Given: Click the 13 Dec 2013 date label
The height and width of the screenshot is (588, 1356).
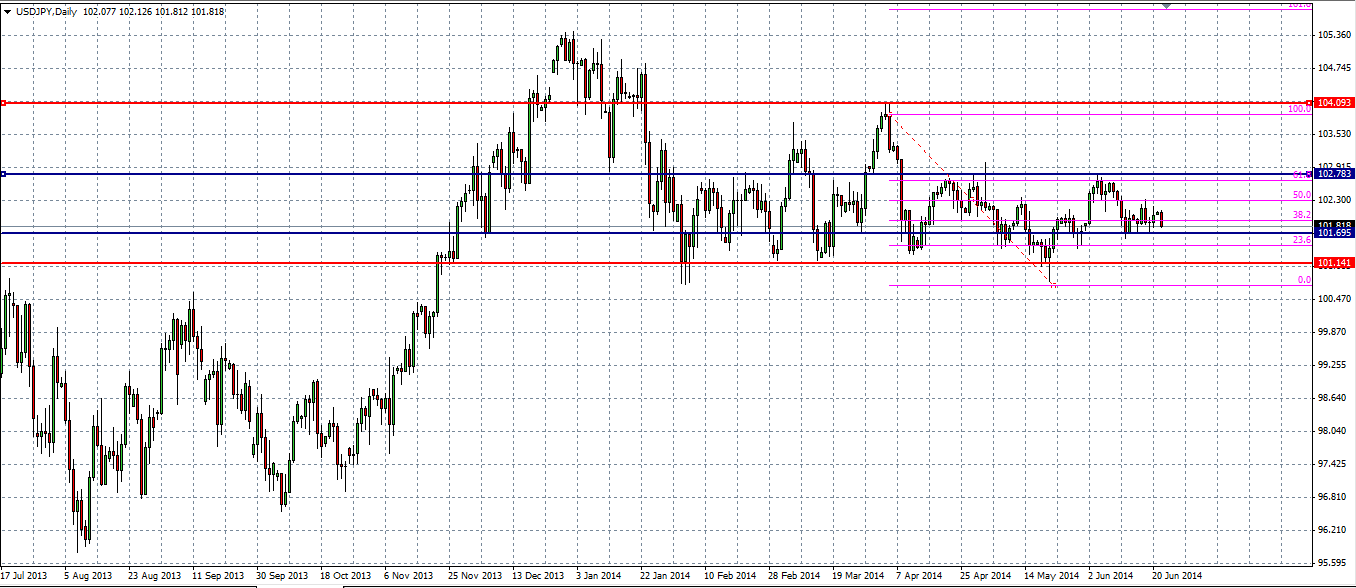Looking at the screenshot, I should click(537, 577).
